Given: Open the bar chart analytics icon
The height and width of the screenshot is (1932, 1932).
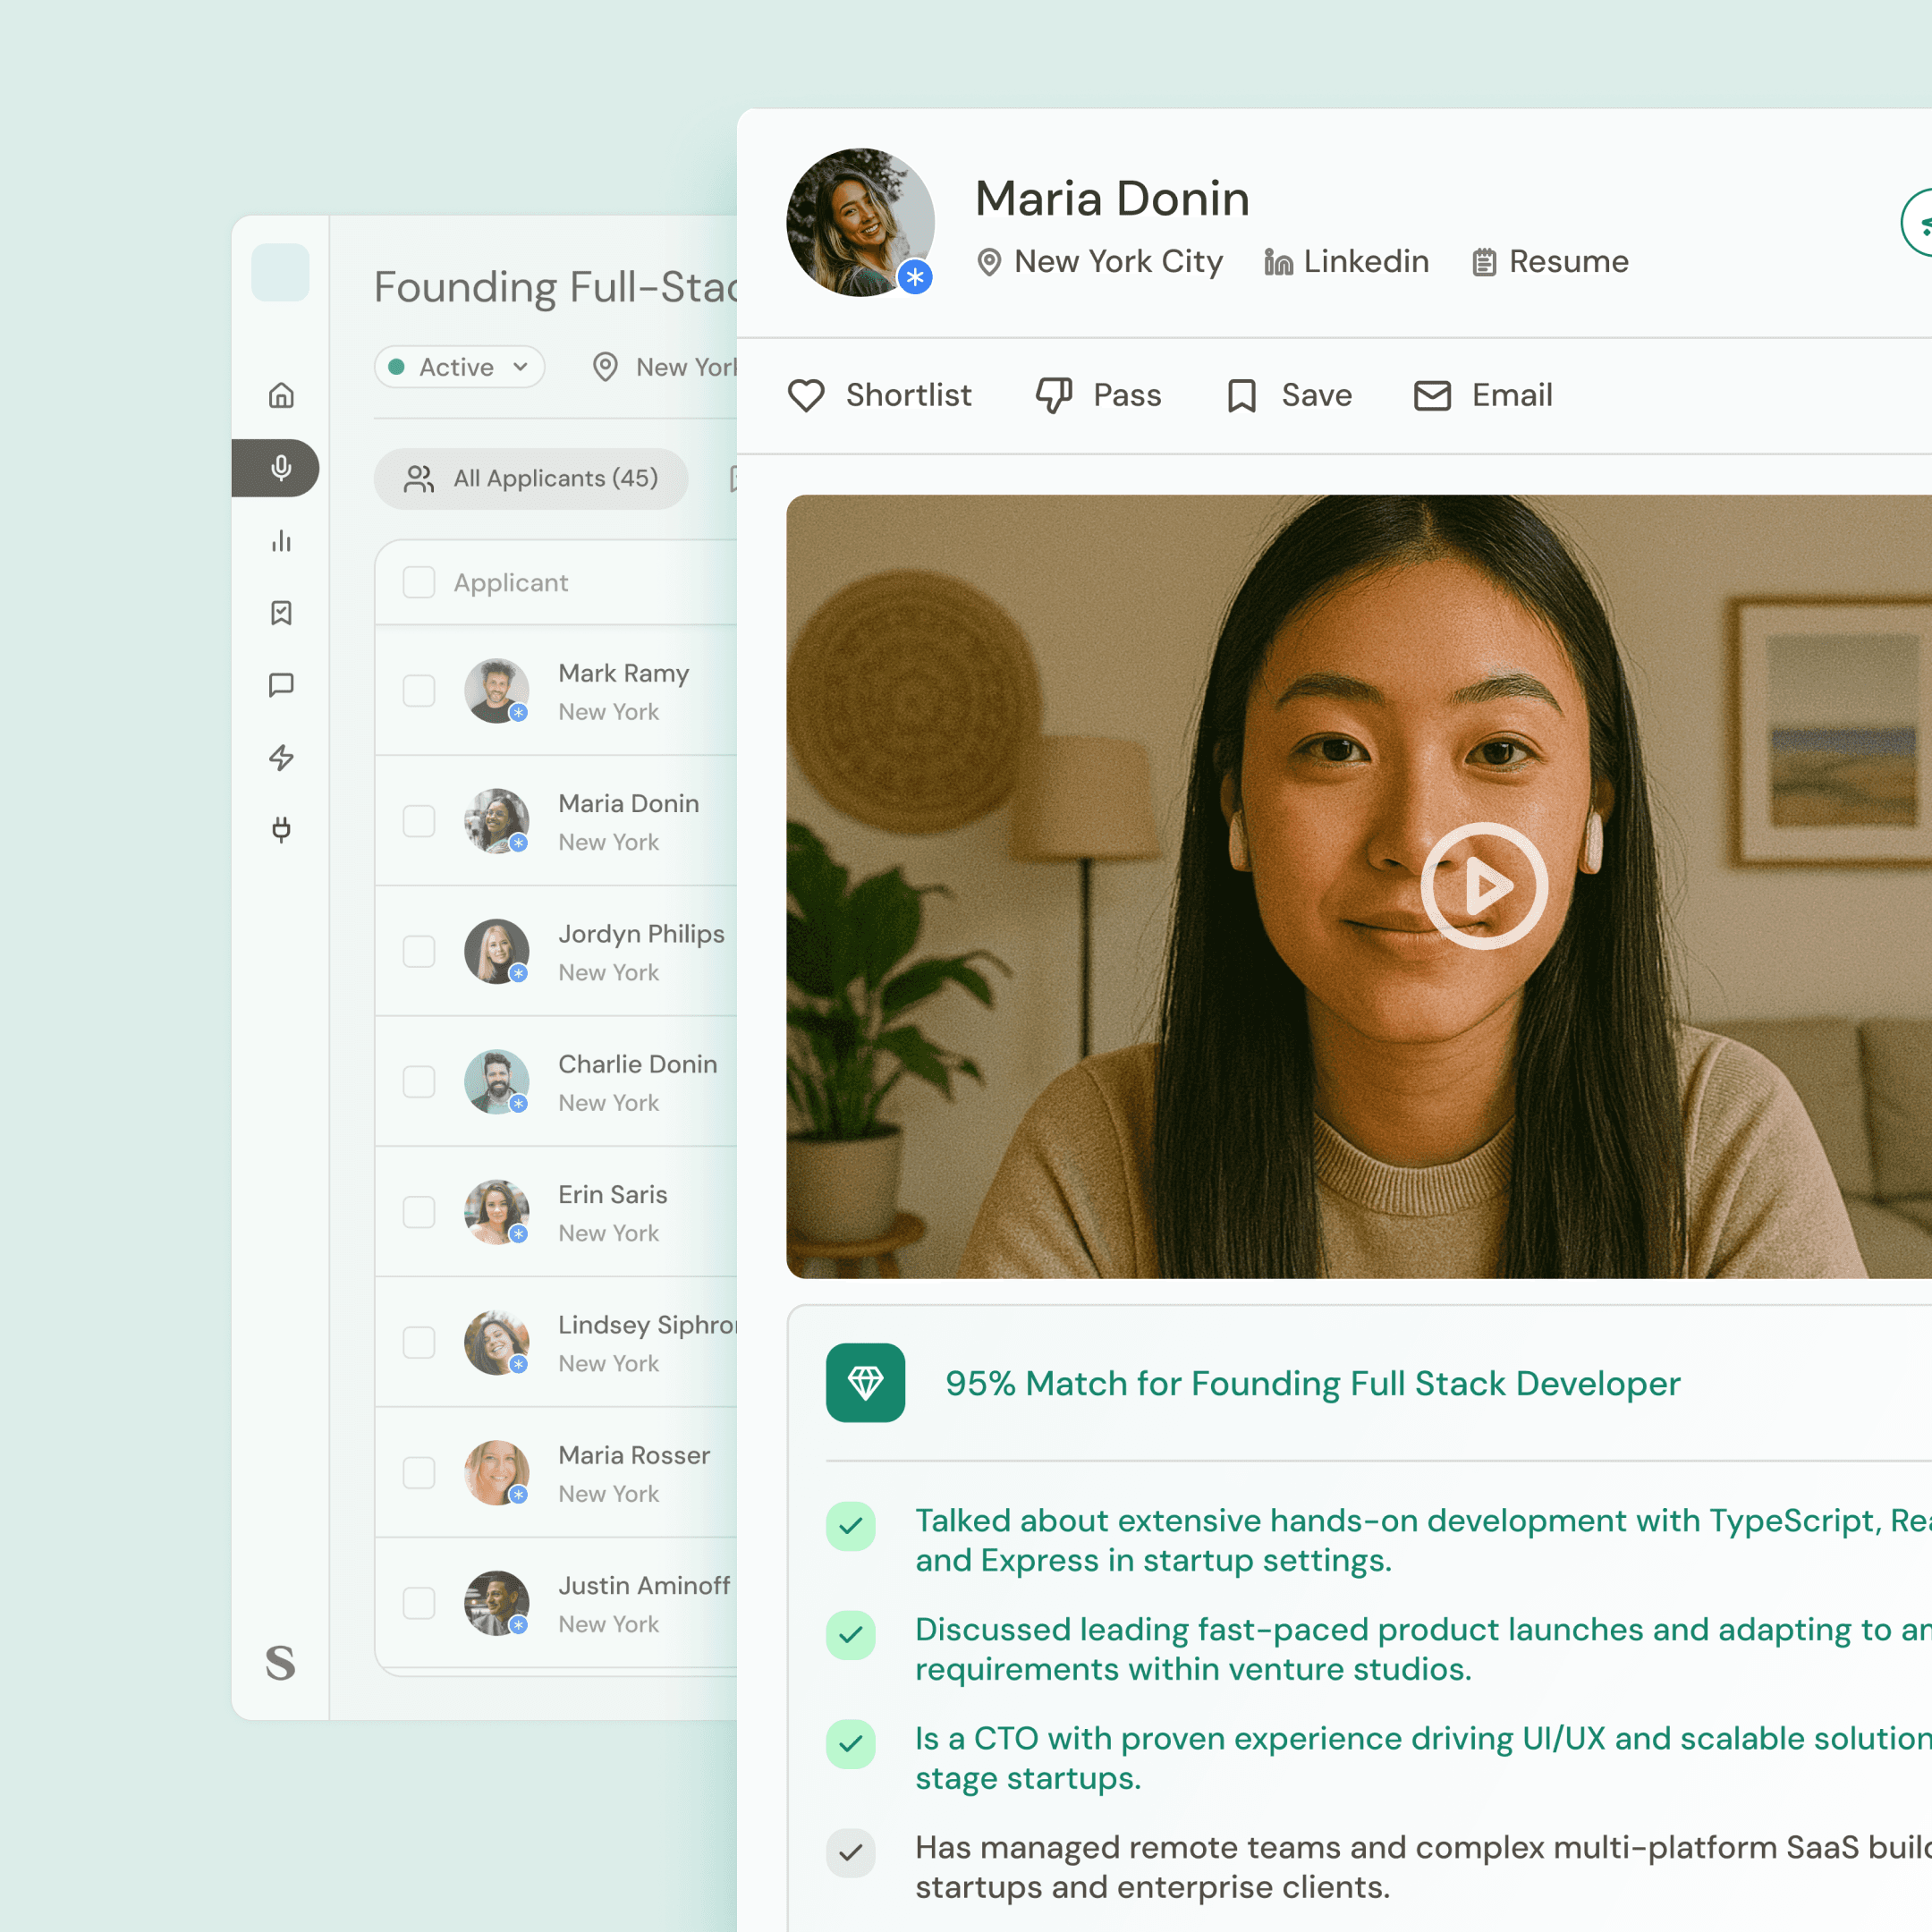Looking at the screenshot, I should point(281,541).
